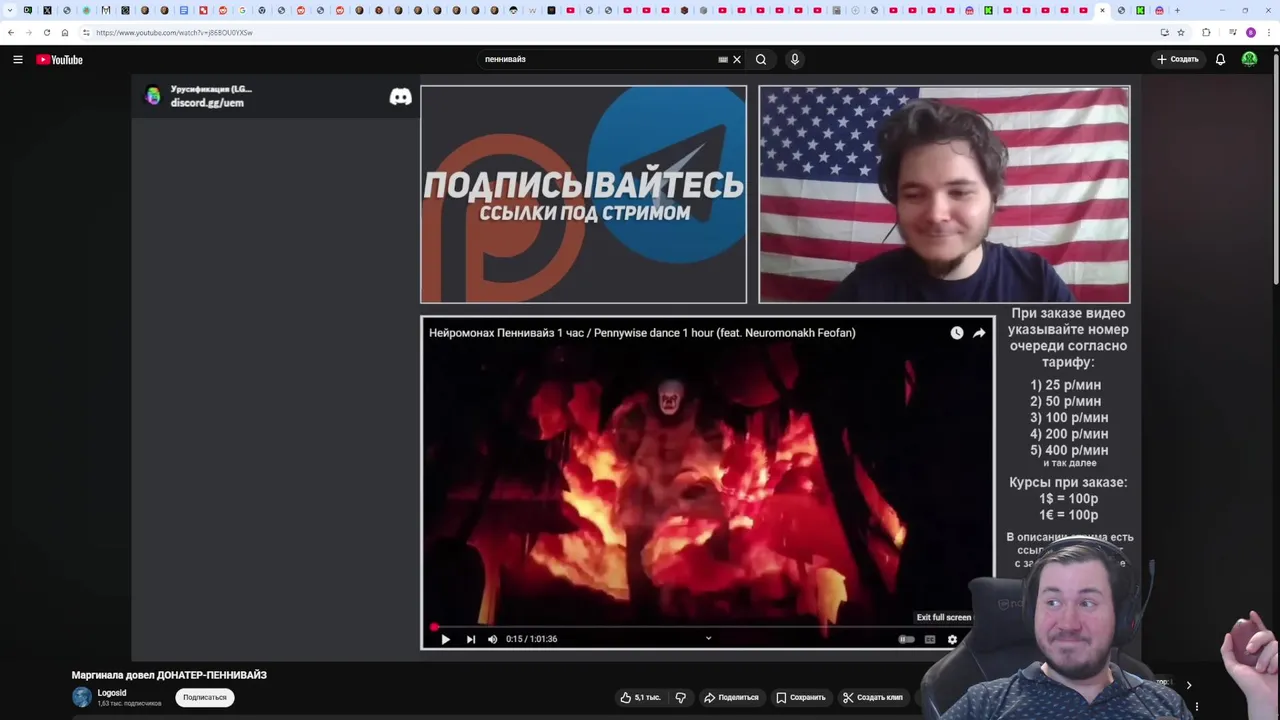Open the Создать create menu

pos(1177,59)
